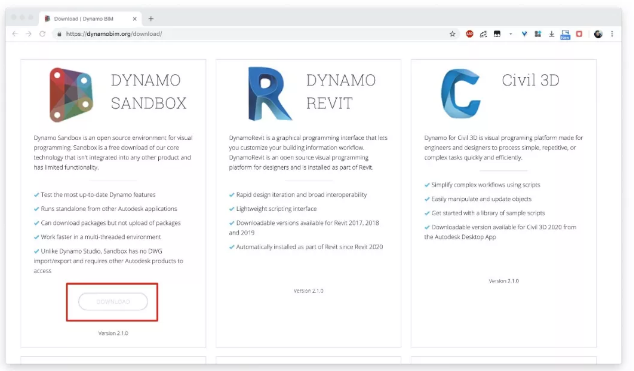Go back using the browser back arrow
The width and height of the screenshot is (634, 371).
[x=15, y=34]
